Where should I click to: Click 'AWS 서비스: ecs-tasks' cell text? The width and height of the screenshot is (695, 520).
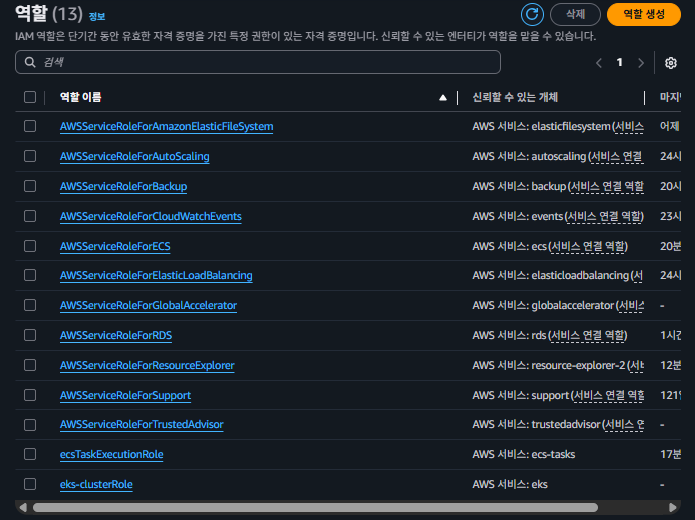(524, 454)
